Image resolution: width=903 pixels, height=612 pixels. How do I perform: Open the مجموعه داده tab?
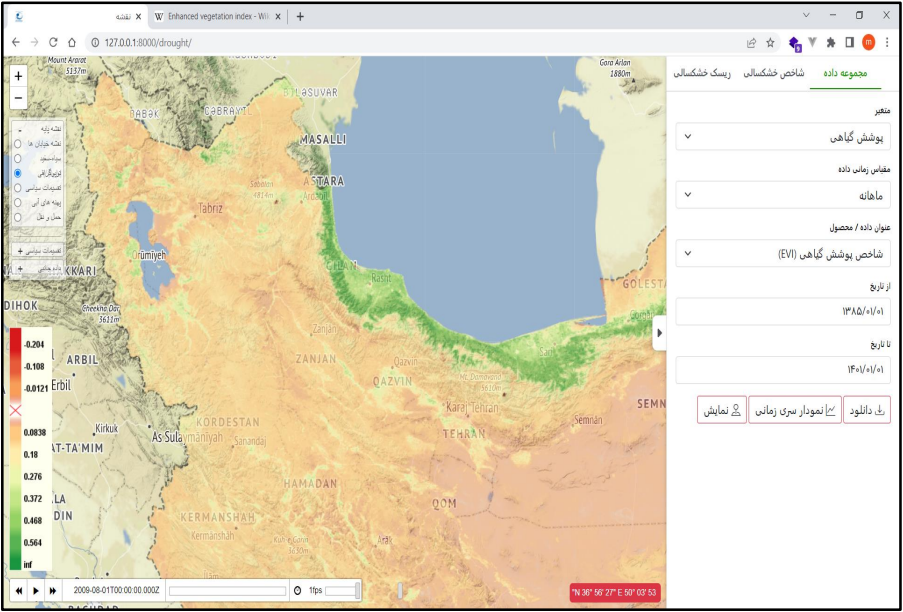coord(845,73)
